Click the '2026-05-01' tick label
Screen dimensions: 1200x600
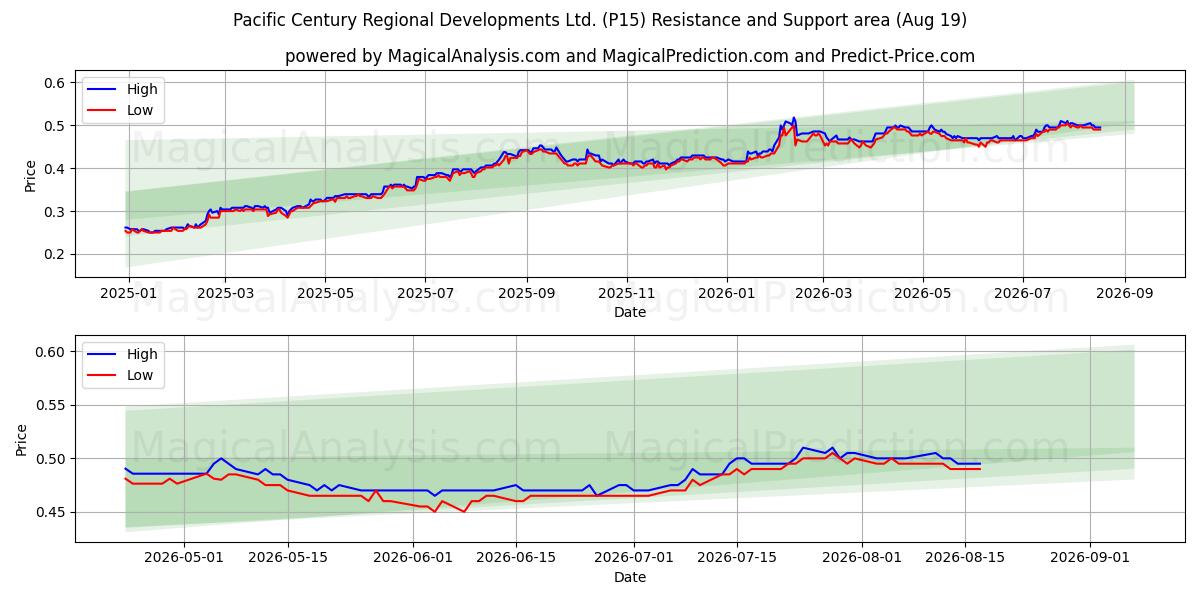click(x=185, y=559)
